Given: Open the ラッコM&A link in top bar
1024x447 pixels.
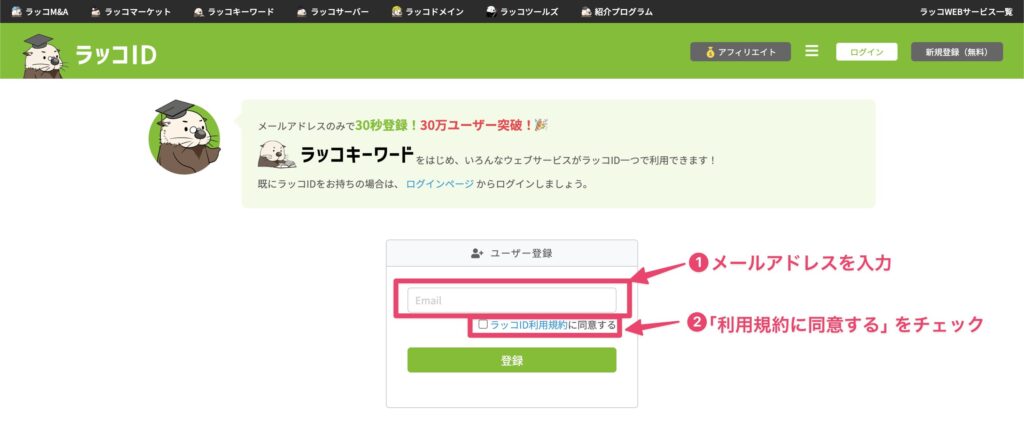Looking at the screenshot, I should (40, 12).
